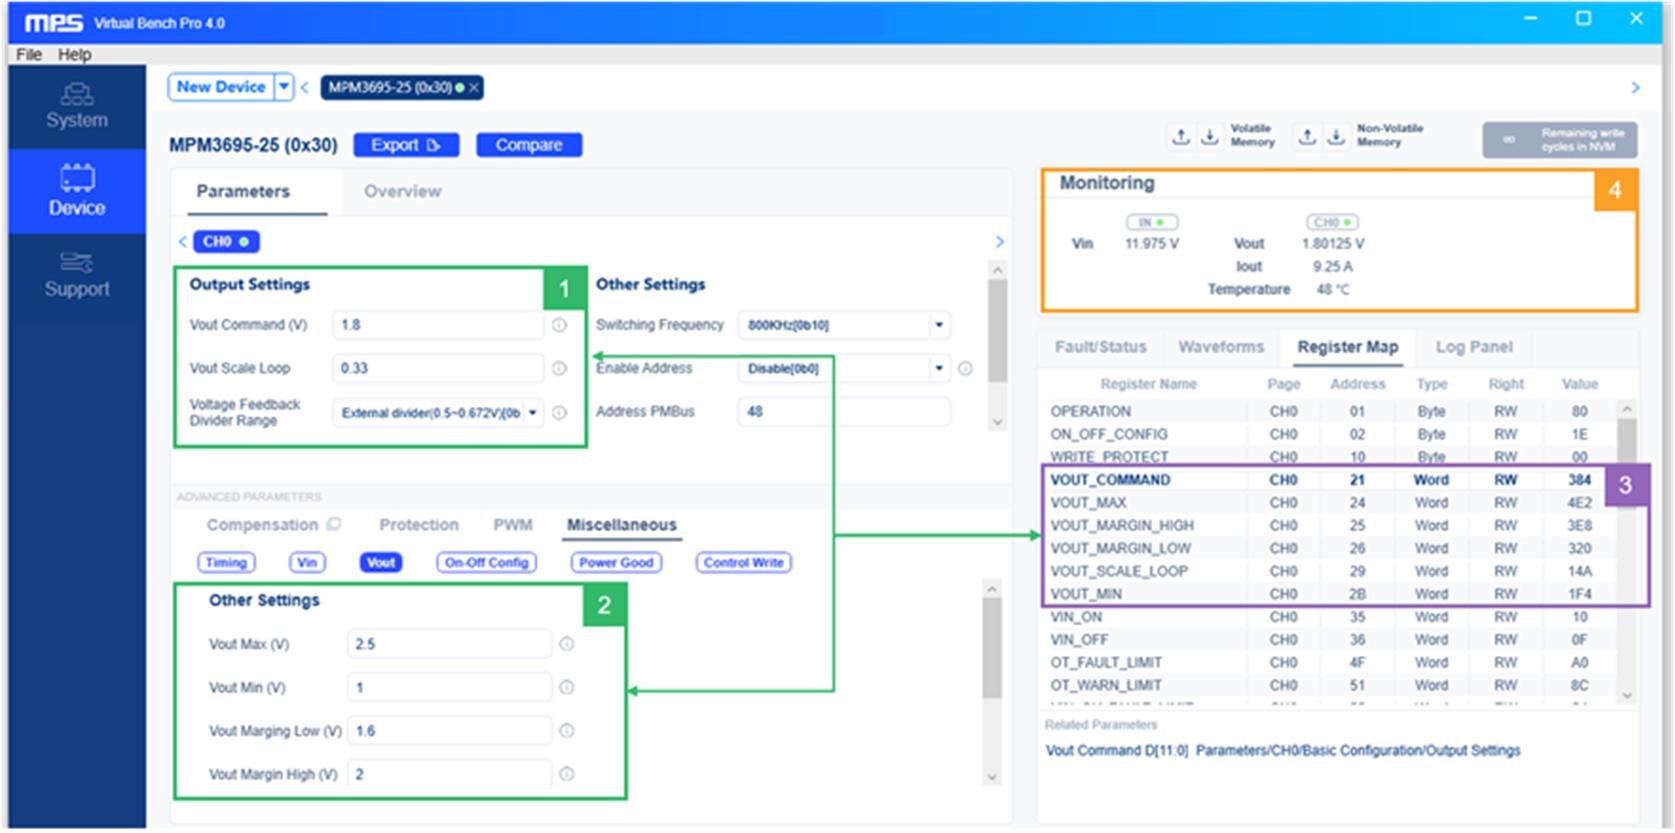Switch to the Waveforms tab
Screen dimensions: 1675x833
1220,347
